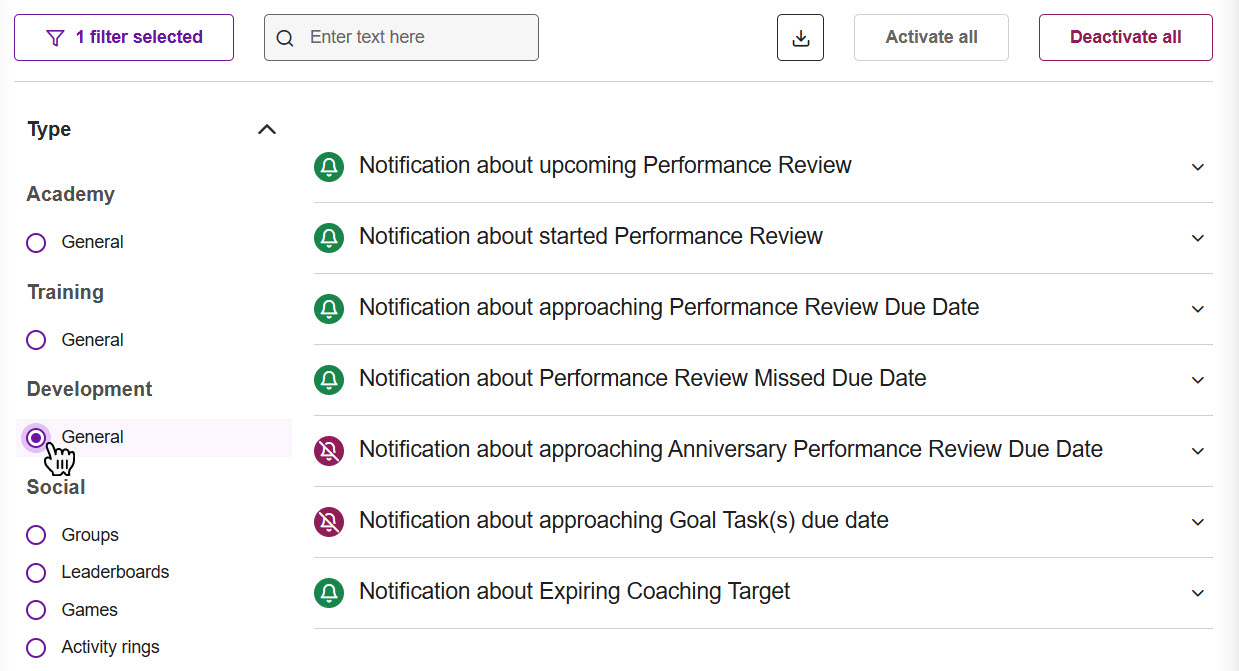
Task: Expand Goal Task(s) due date notification chevron
Action: point(1198,522)
